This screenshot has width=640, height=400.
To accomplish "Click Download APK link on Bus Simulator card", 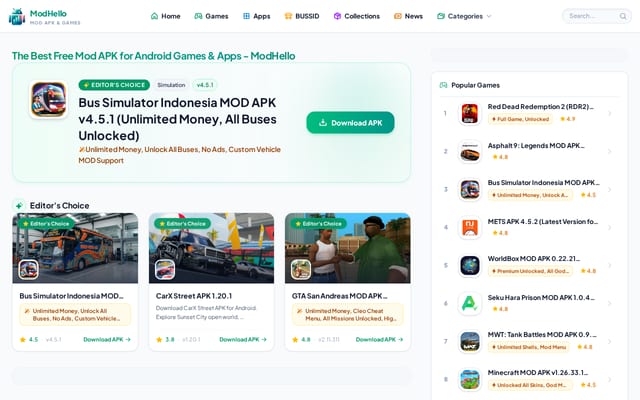I will click(107, 339).
